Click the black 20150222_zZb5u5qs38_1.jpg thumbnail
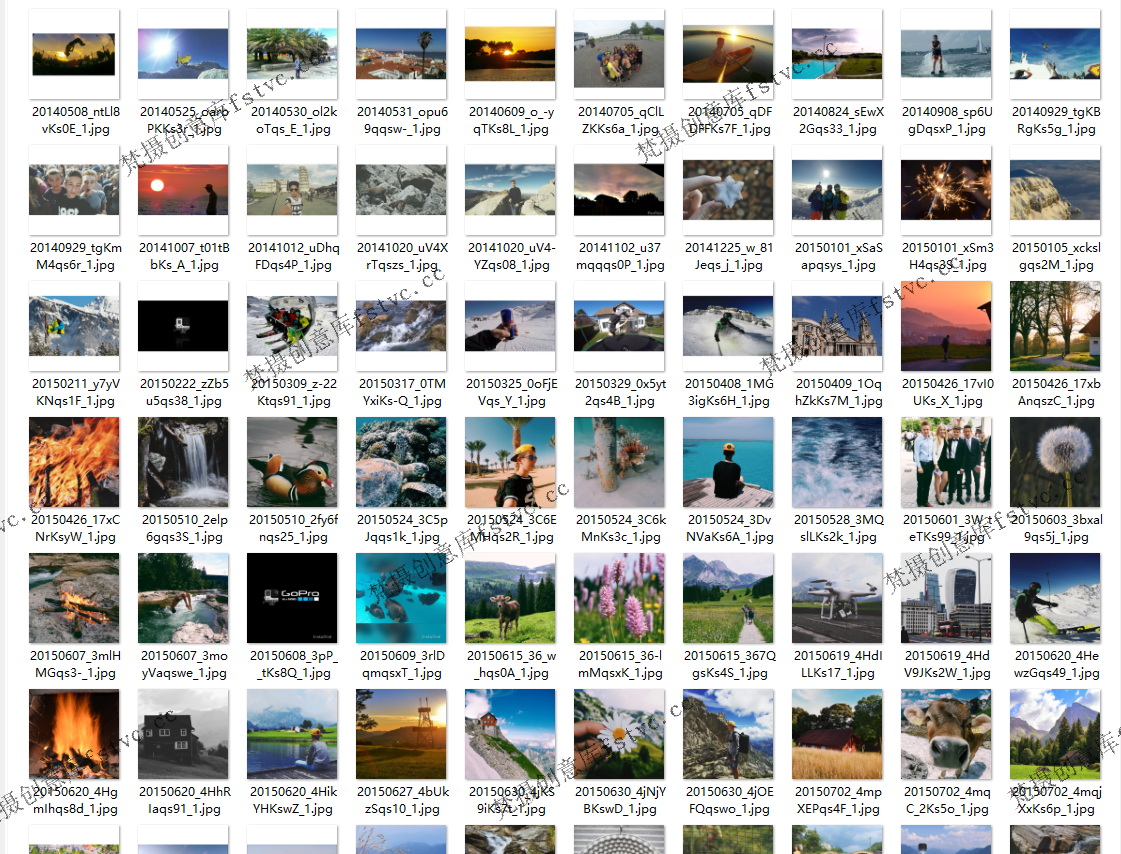The width and height of the screenshot is (1121, 854). (x=183, y=326)
